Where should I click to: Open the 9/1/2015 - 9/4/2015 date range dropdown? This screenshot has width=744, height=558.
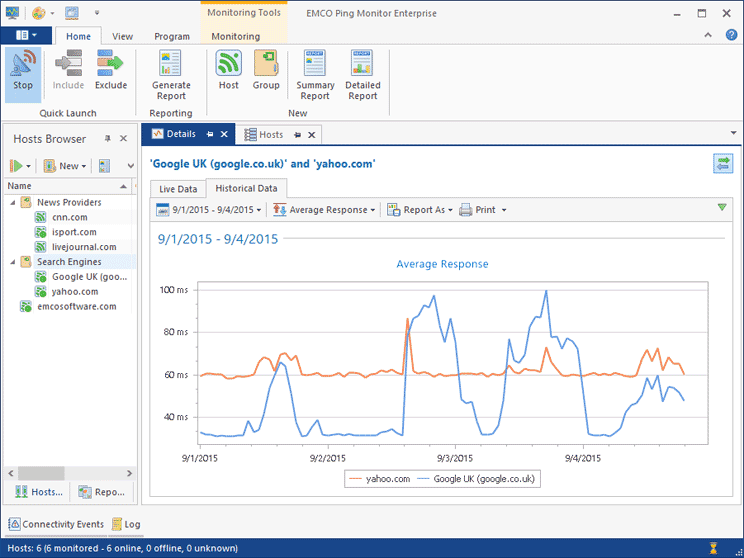pyautogui.click(x=212, y=210)
